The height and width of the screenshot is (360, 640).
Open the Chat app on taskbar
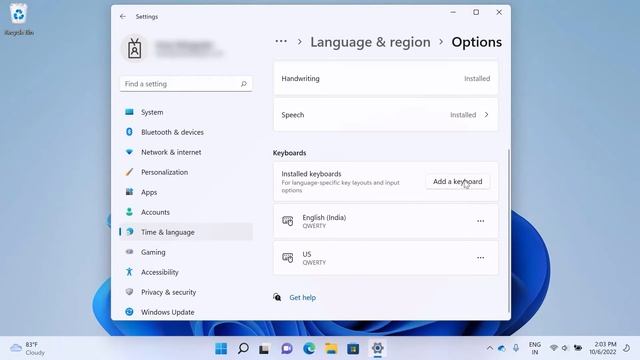pos(287,349)
